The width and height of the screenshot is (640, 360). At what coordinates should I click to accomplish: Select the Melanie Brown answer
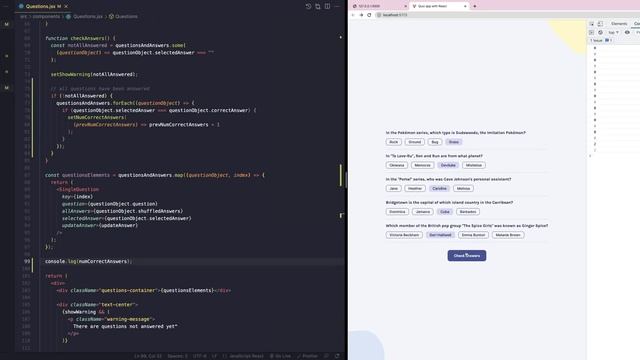pyautogui.click(x=508, y=235)
